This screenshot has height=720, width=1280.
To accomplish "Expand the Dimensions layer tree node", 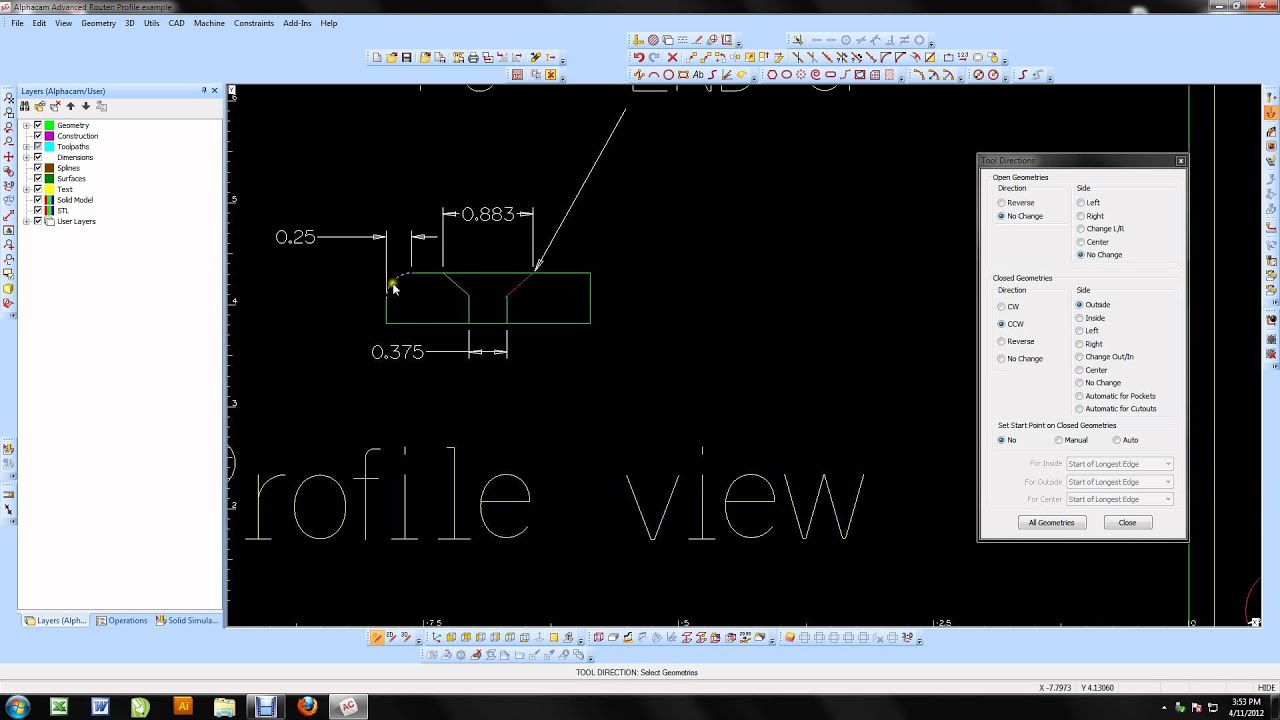I will pyautogui.click(x=26, y=157).
